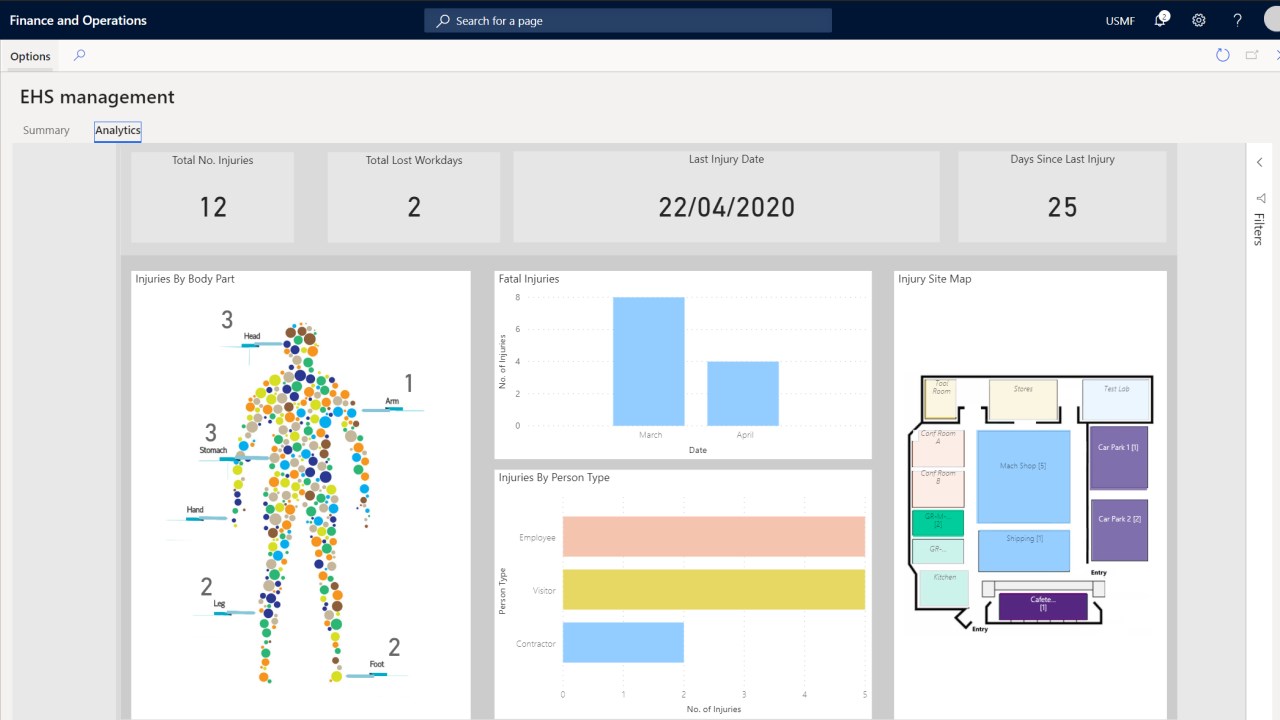Click the Filters funnel icon
The height and width of the screenshot is (720, 1280).
1260,198
